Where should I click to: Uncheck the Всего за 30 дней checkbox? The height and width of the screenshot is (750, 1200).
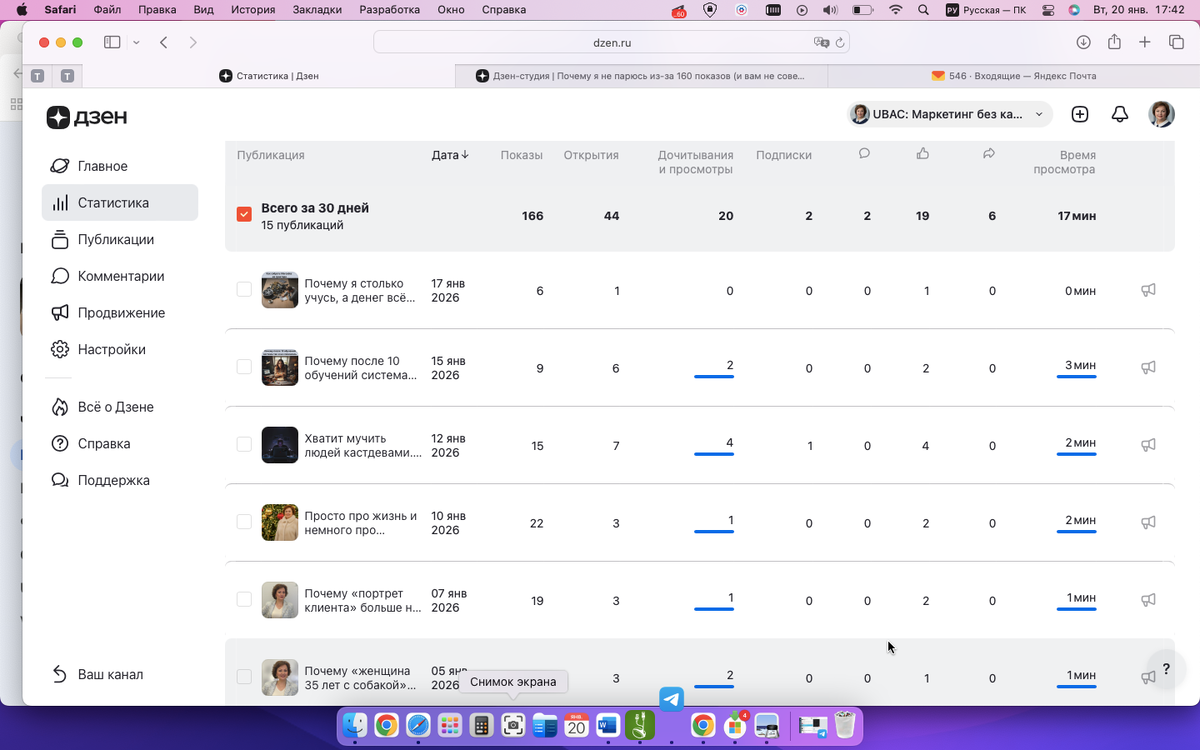tap(244, 215)
